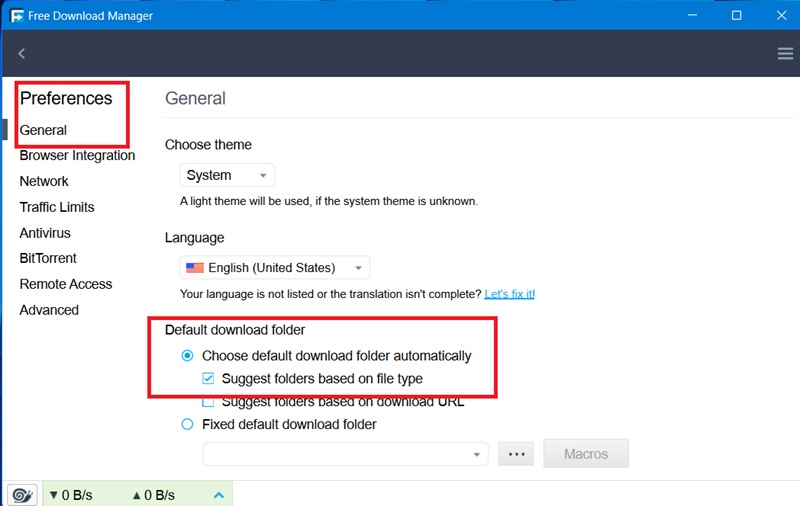Minimize the Free Download Manager window
Screen dimensions: 800x506
pos(692,15)
